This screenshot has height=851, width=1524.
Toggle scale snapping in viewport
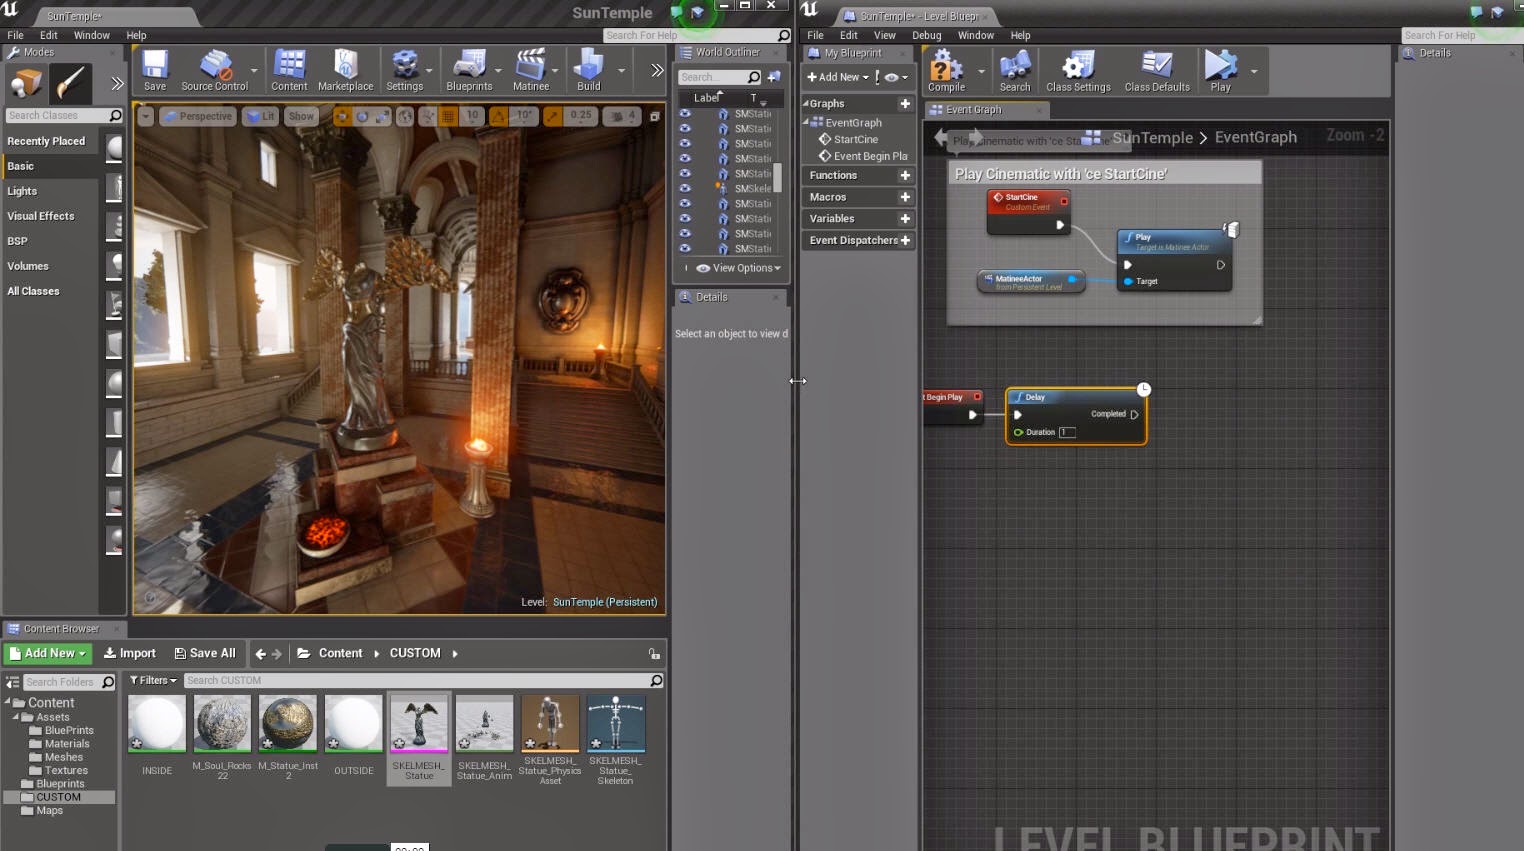pos(552,117)
